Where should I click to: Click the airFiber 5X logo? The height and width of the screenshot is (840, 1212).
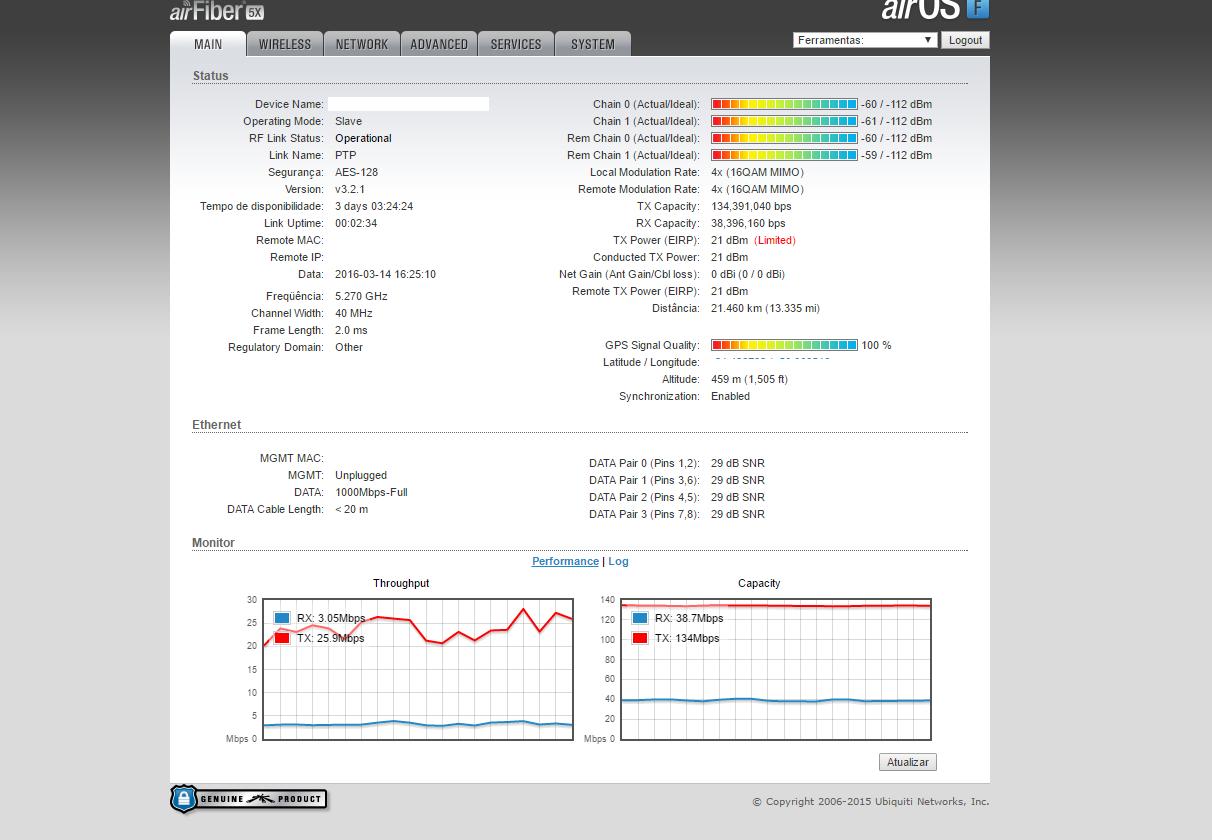click(217, 11)
